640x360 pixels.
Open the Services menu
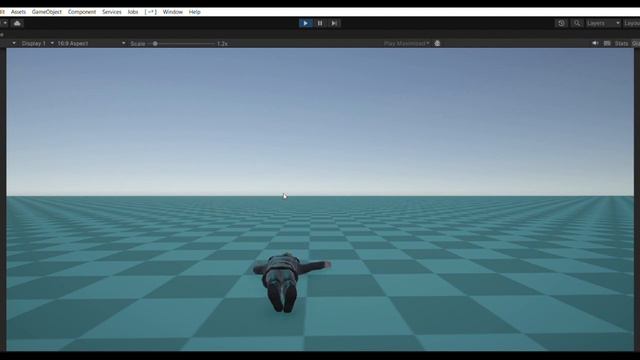click(x=112, y=12)
